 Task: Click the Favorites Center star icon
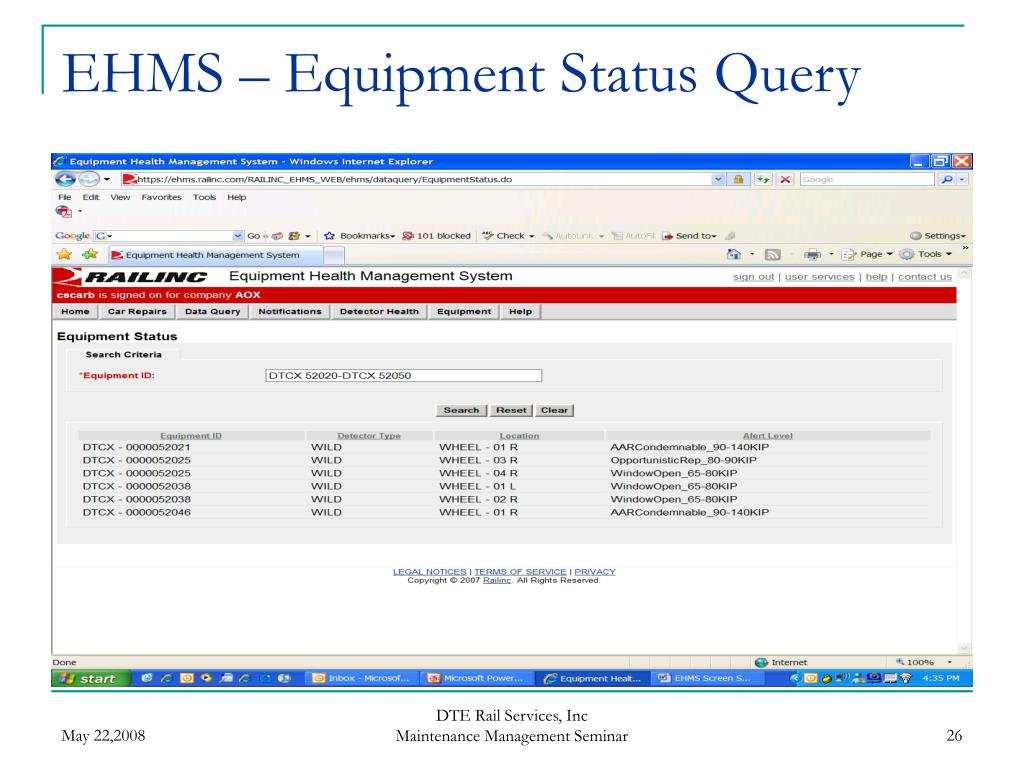(64, 254)
